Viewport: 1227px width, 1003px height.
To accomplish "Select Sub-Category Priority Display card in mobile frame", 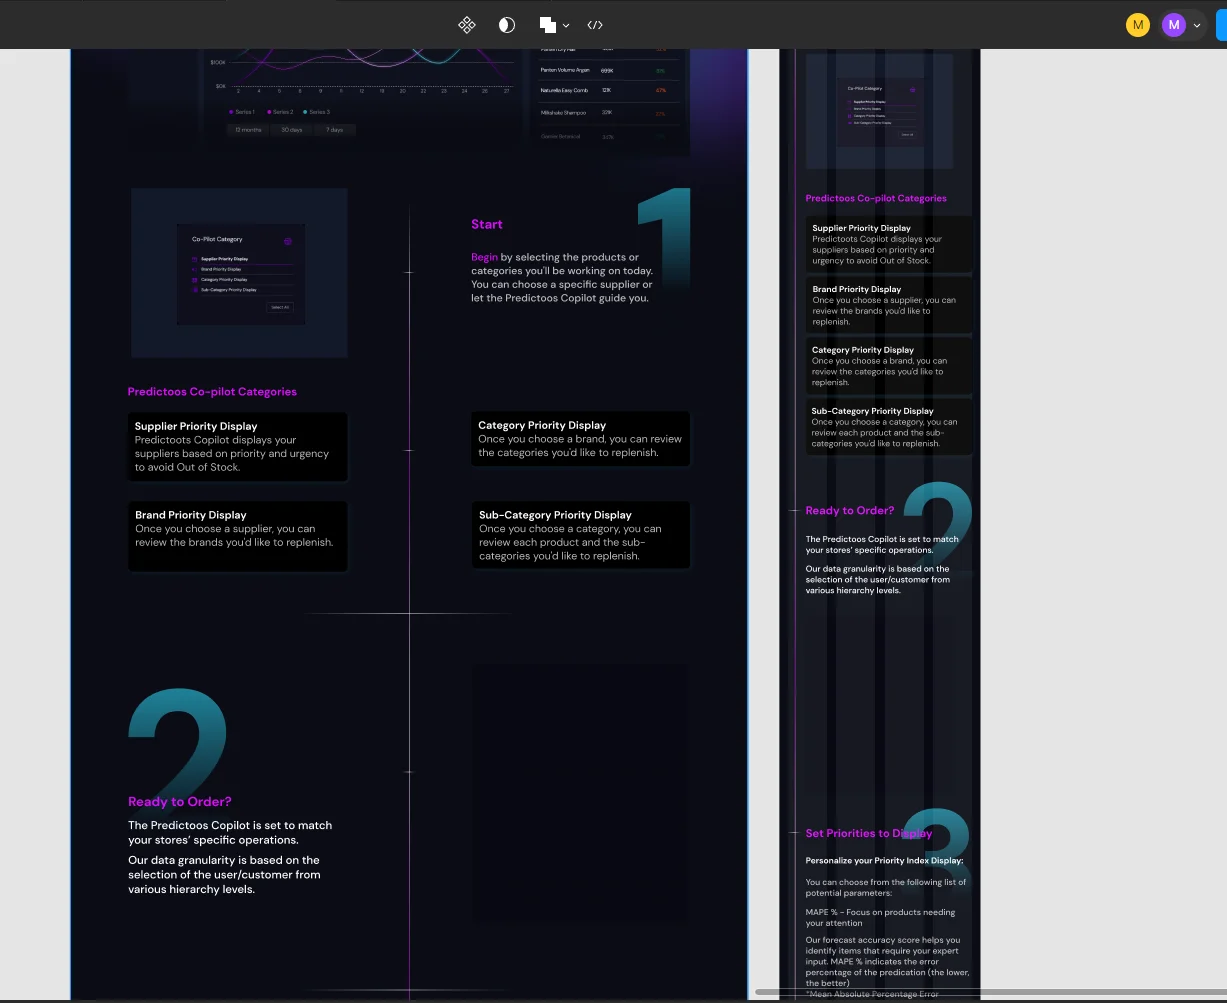I will (x=889, y=427).
